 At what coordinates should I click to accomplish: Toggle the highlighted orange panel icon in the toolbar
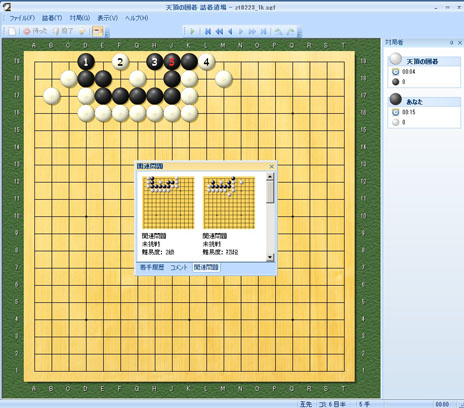click(x=97, y=31)
